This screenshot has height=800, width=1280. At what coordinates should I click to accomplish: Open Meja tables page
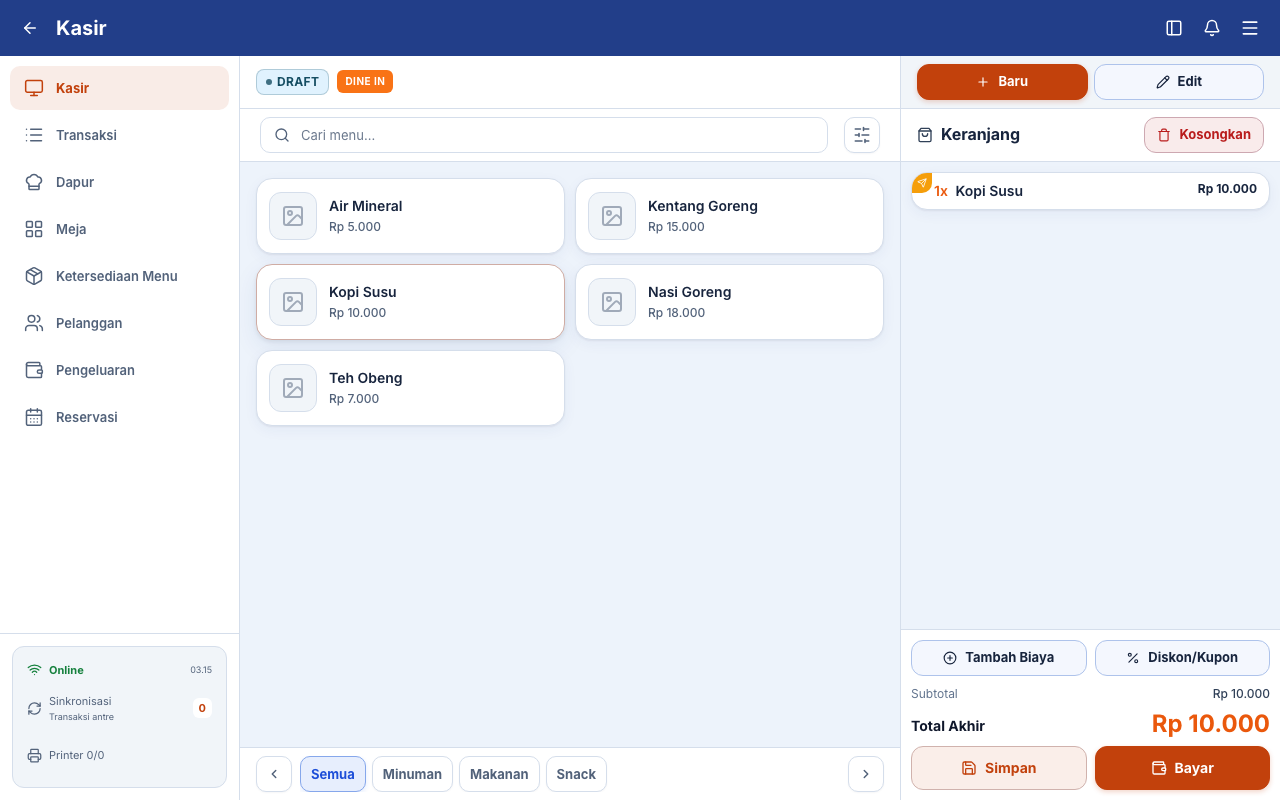[120, 229]
